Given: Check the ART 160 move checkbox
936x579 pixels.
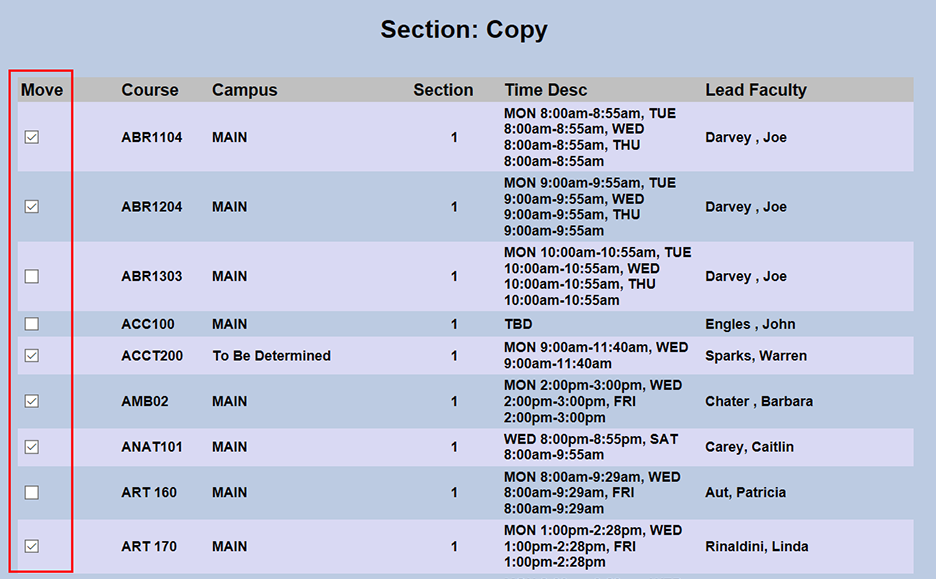Looking at the screenshot, I should [31, 492].
